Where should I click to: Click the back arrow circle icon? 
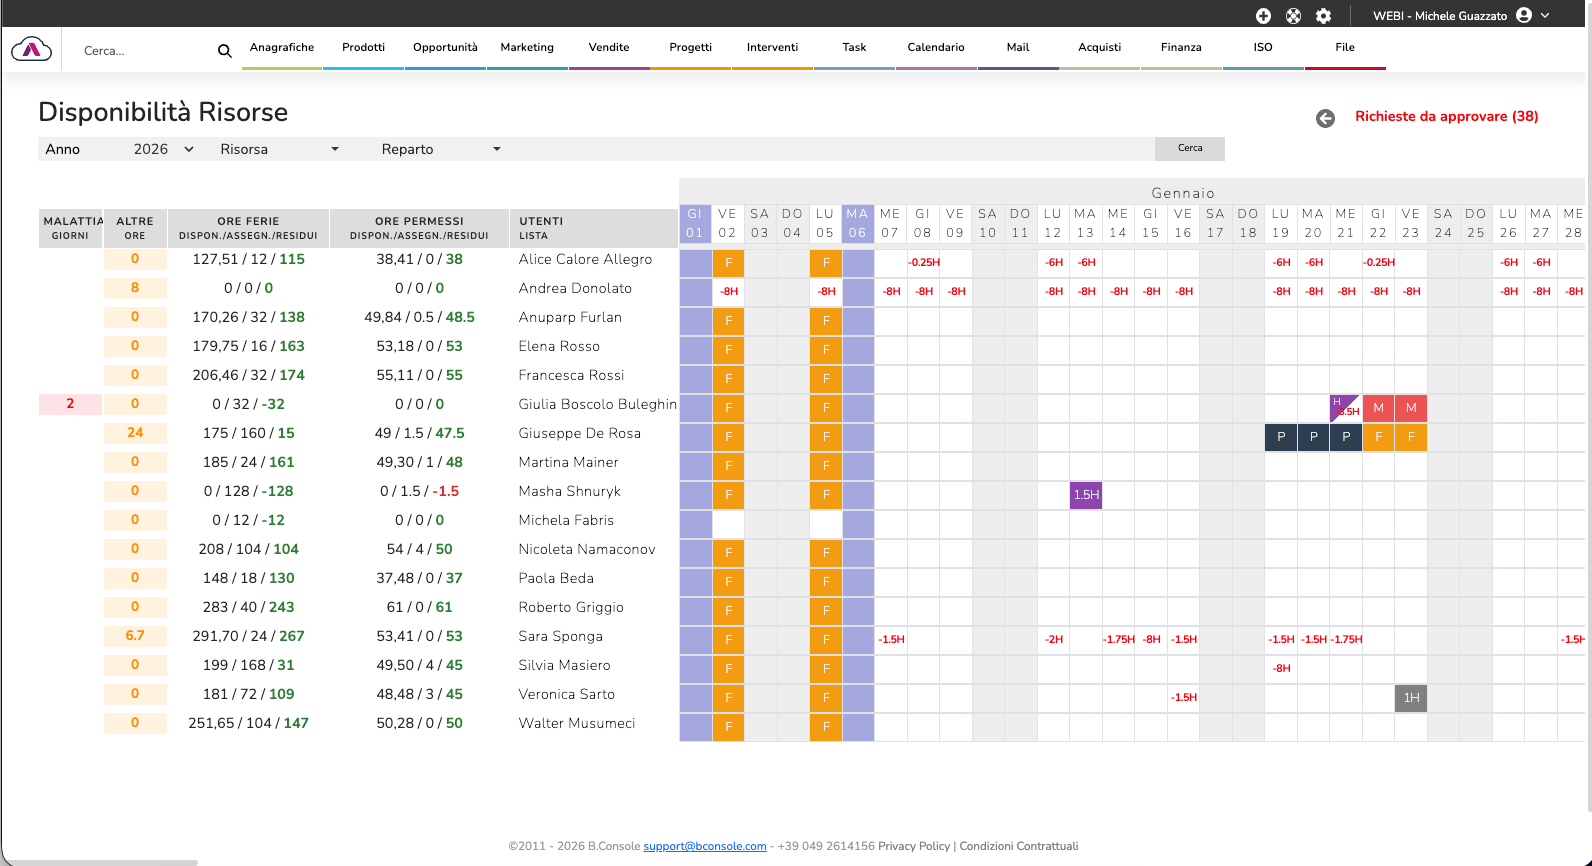click(1325, 118)
